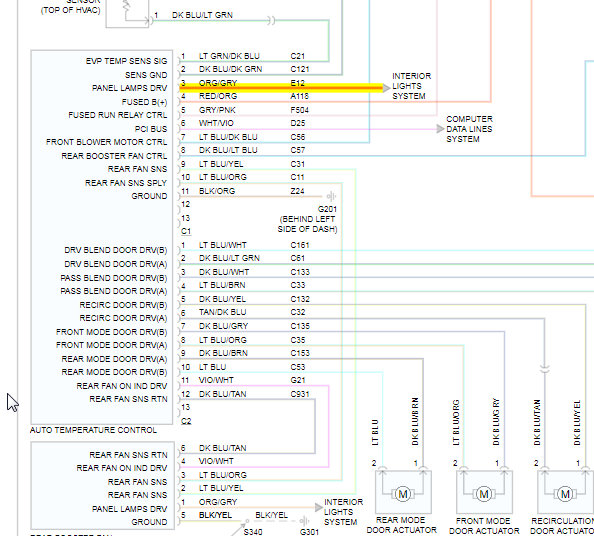Click the REAR MODE DOOR DRV(A) label
The image size is (594, 536).
coord(114,359)
